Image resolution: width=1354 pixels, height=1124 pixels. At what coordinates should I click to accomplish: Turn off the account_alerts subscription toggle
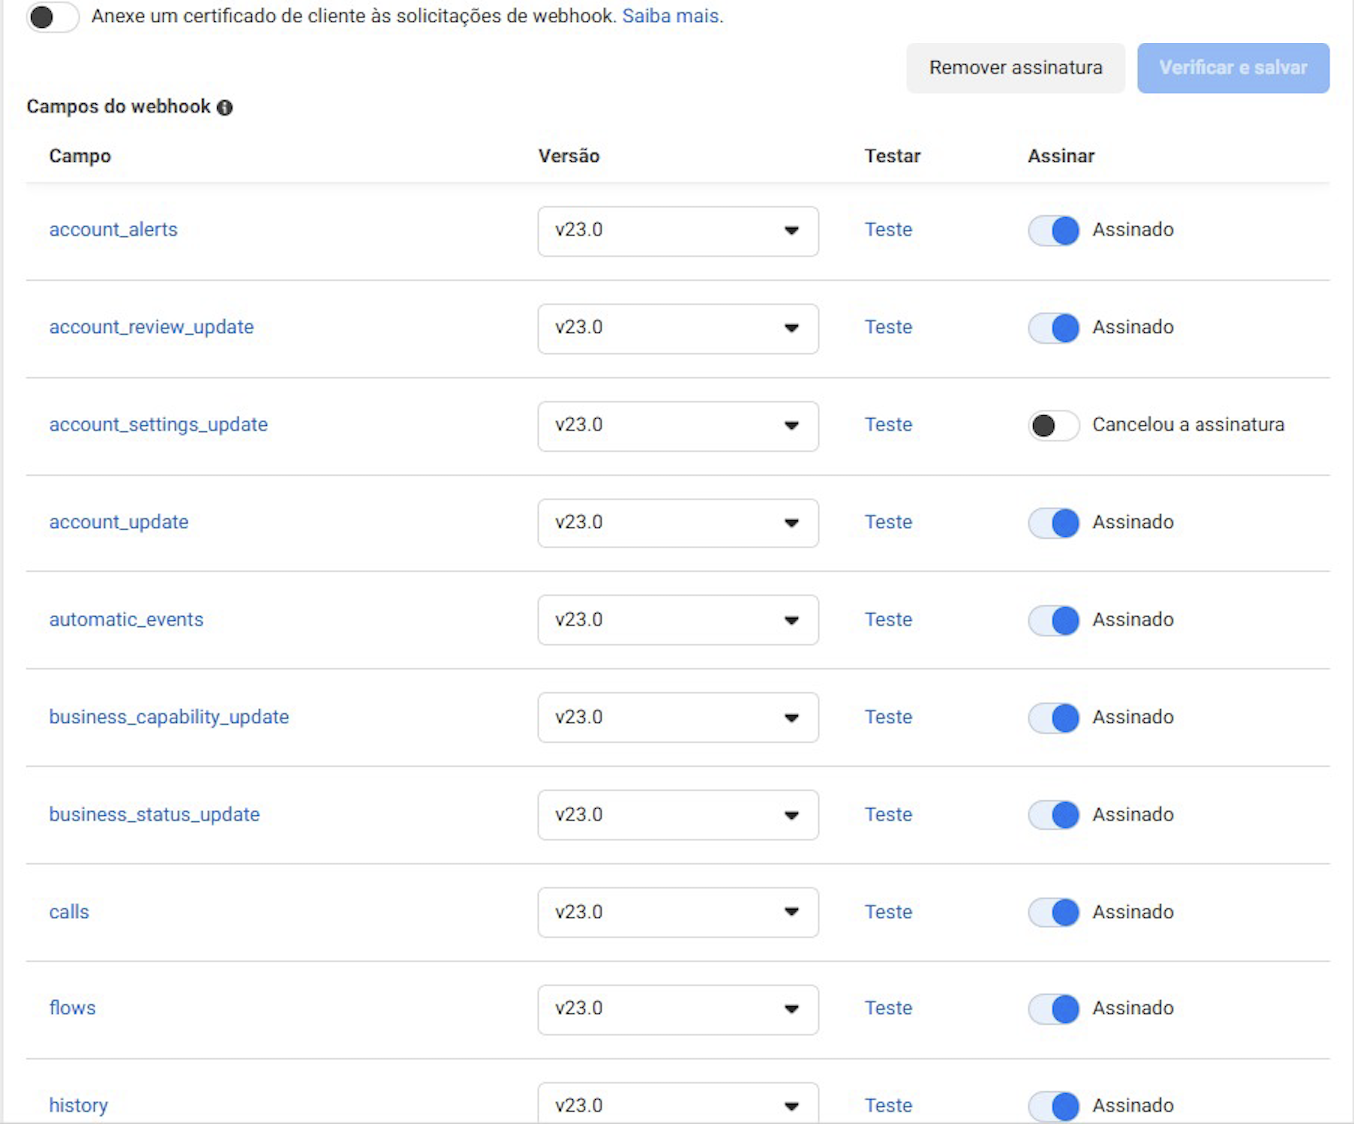coord(1053,231)
